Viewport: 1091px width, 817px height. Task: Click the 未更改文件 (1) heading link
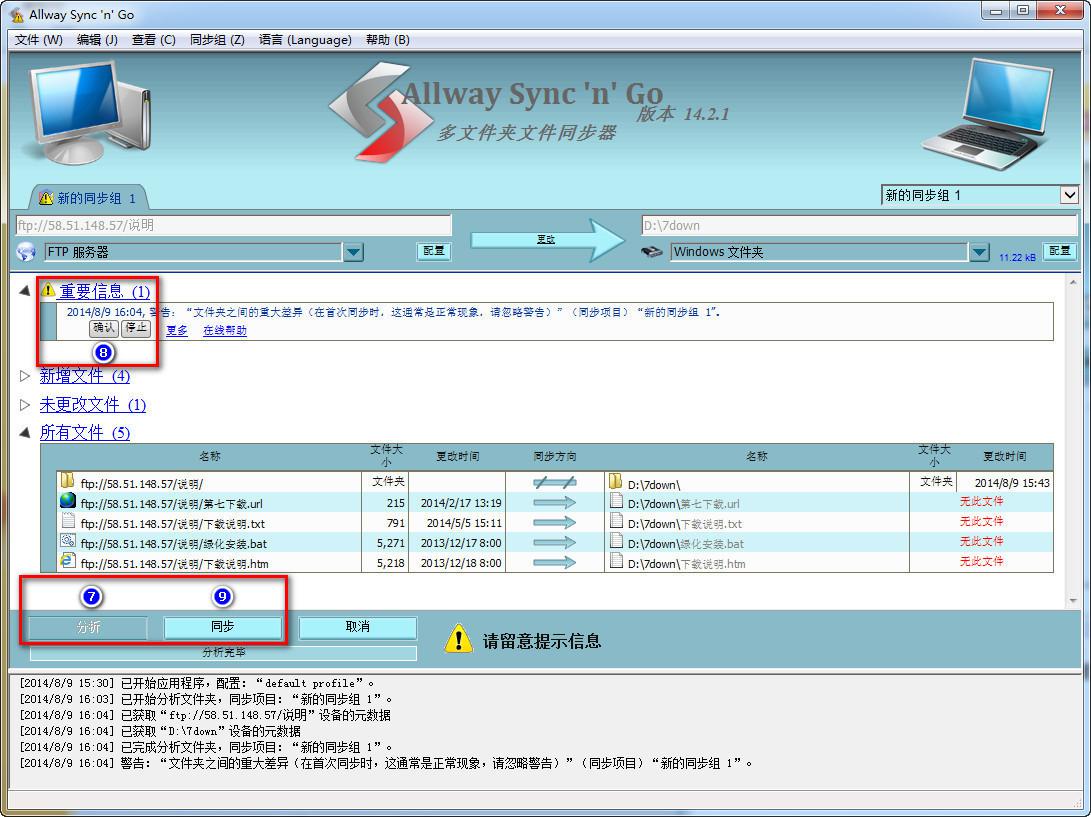93,405
